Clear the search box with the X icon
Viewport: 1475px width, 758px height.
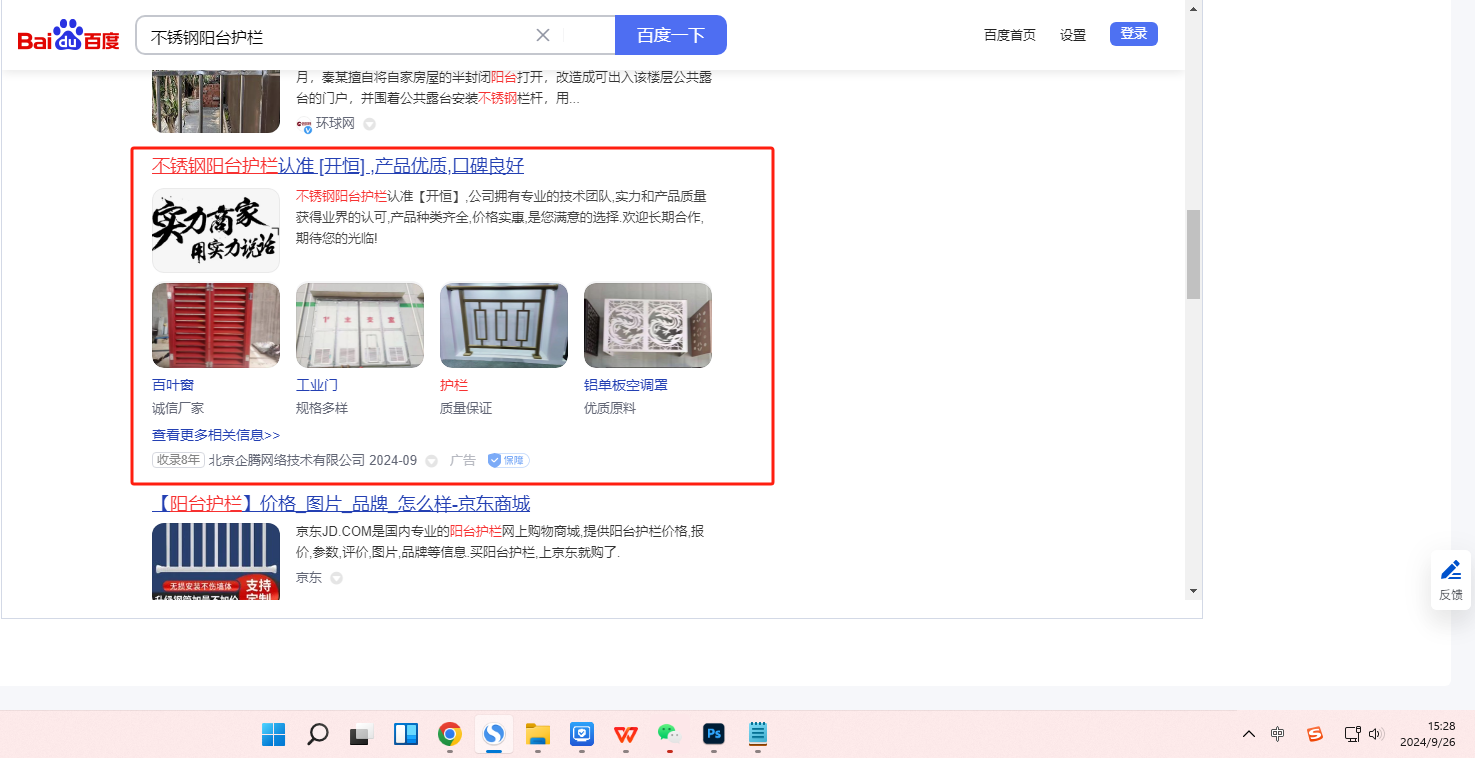(543, 35)
